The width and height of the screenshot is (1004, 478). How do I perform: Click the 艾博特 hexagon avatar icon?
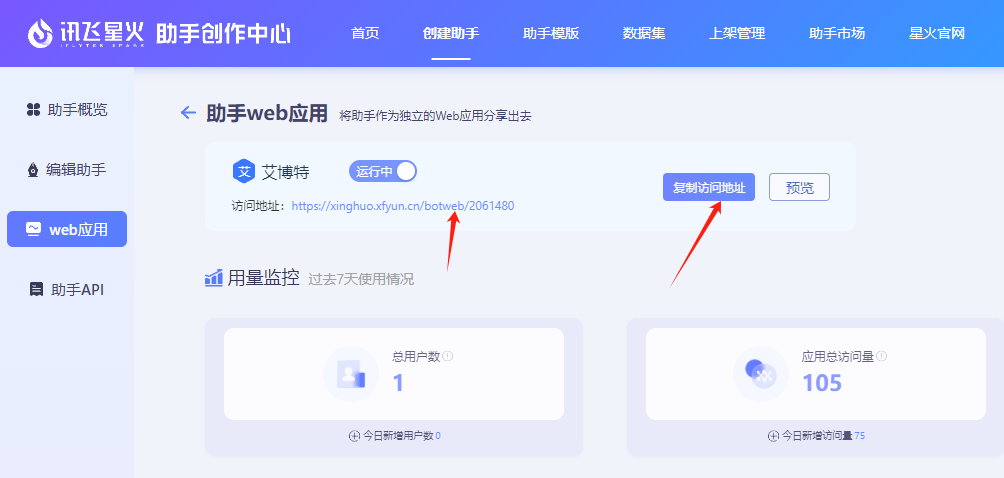click(244, 172)
